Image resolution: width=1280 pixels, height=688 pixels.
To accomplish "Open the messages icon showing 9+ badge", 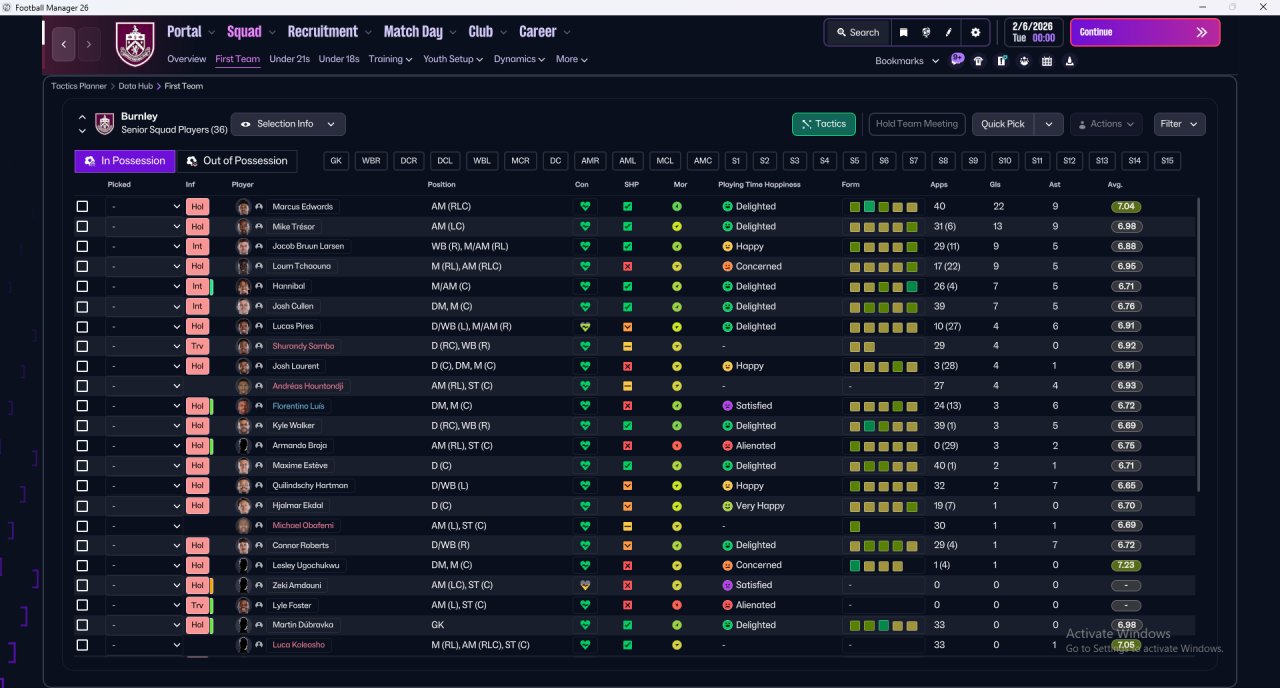I will 957,60.
